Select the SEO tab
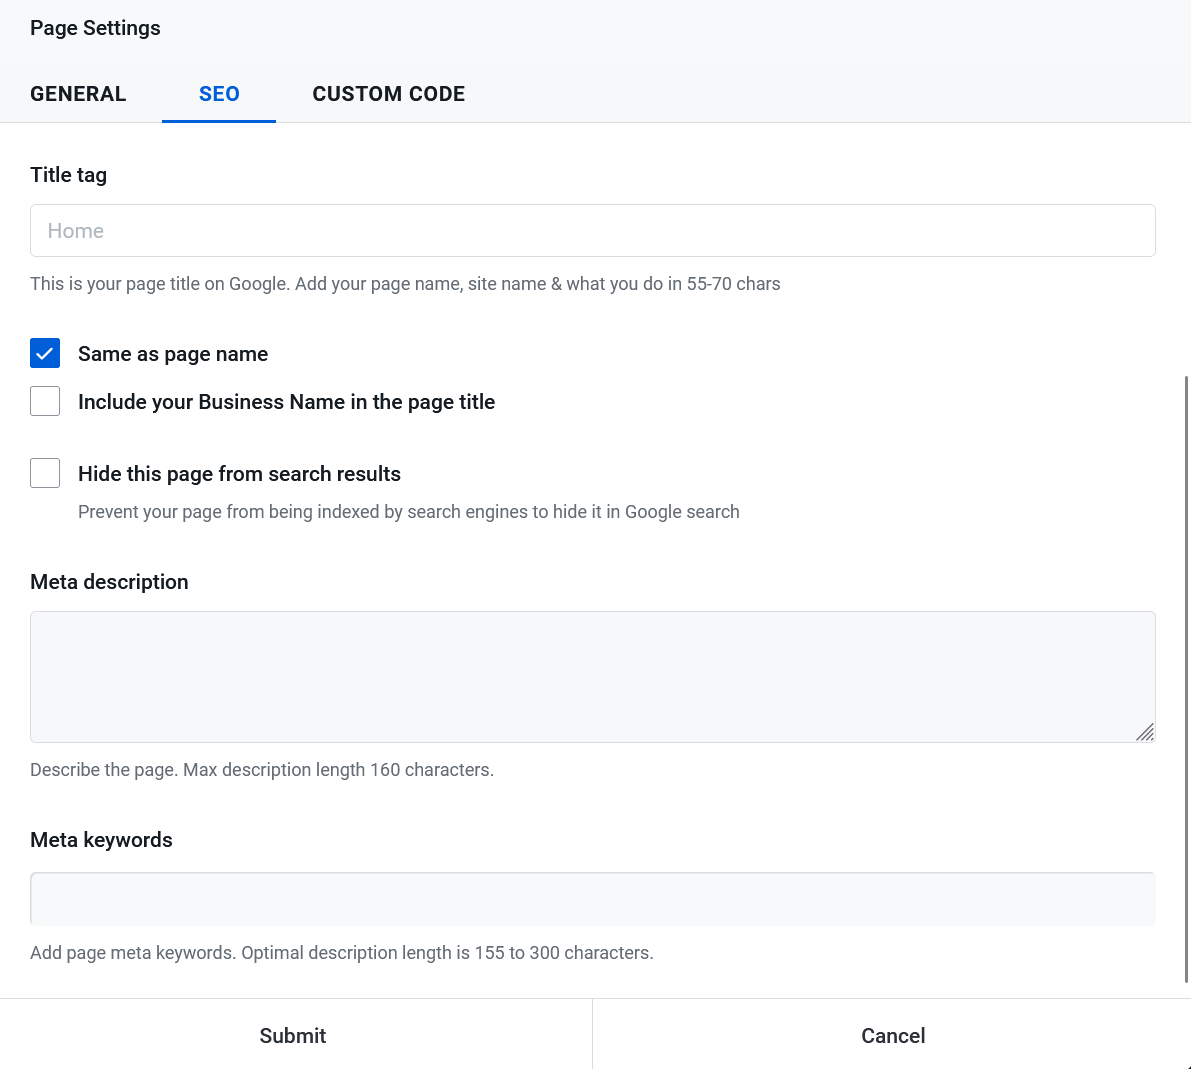The width and height of the screenshot is (1191, 1069). 219,94
